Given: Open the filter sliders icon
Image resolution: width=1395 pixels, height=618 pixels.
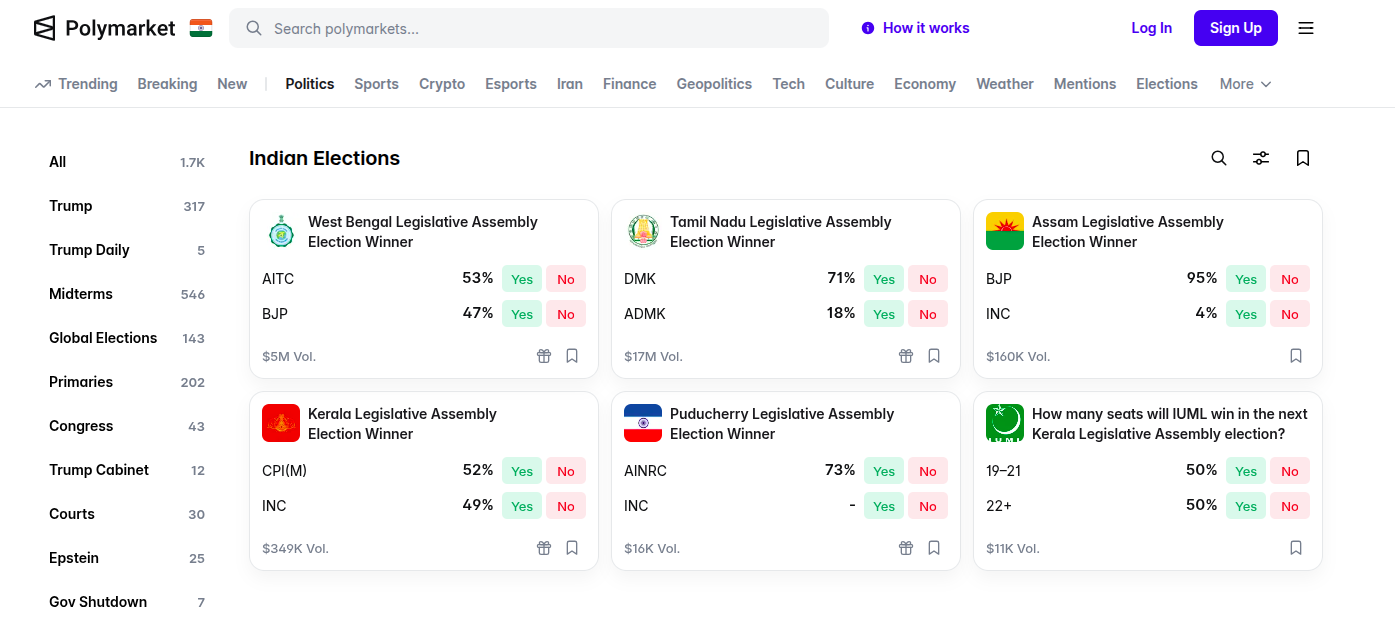Looking at the screenshot, I should pyautogui.click(x=1261, y=158).
